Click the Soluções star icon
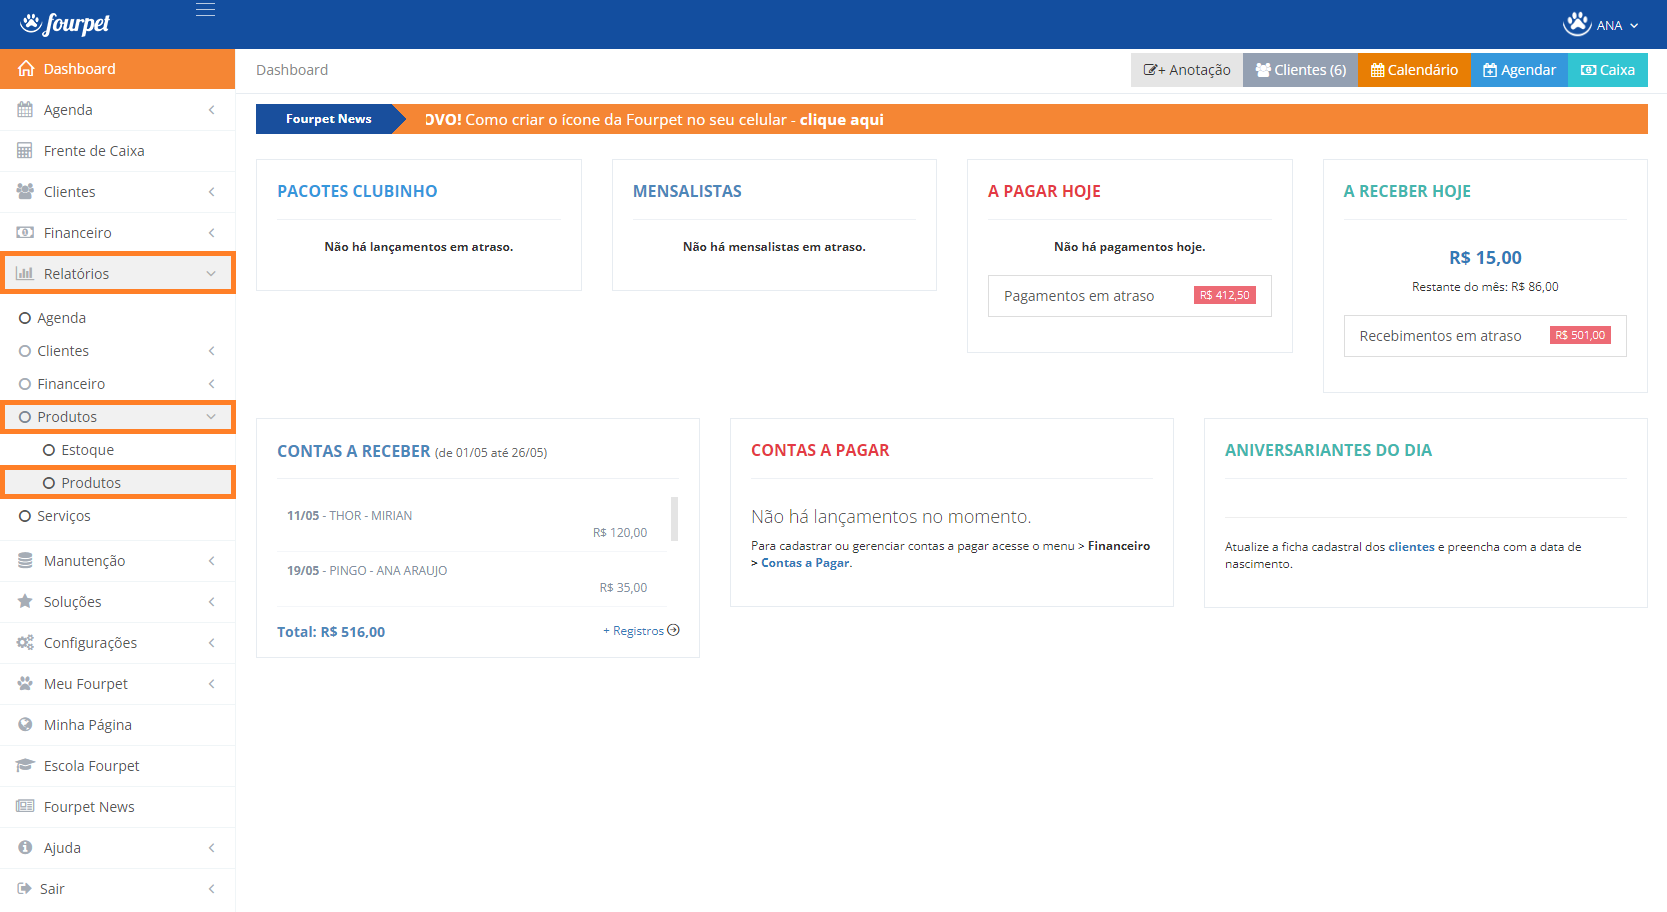 (25, 602)
